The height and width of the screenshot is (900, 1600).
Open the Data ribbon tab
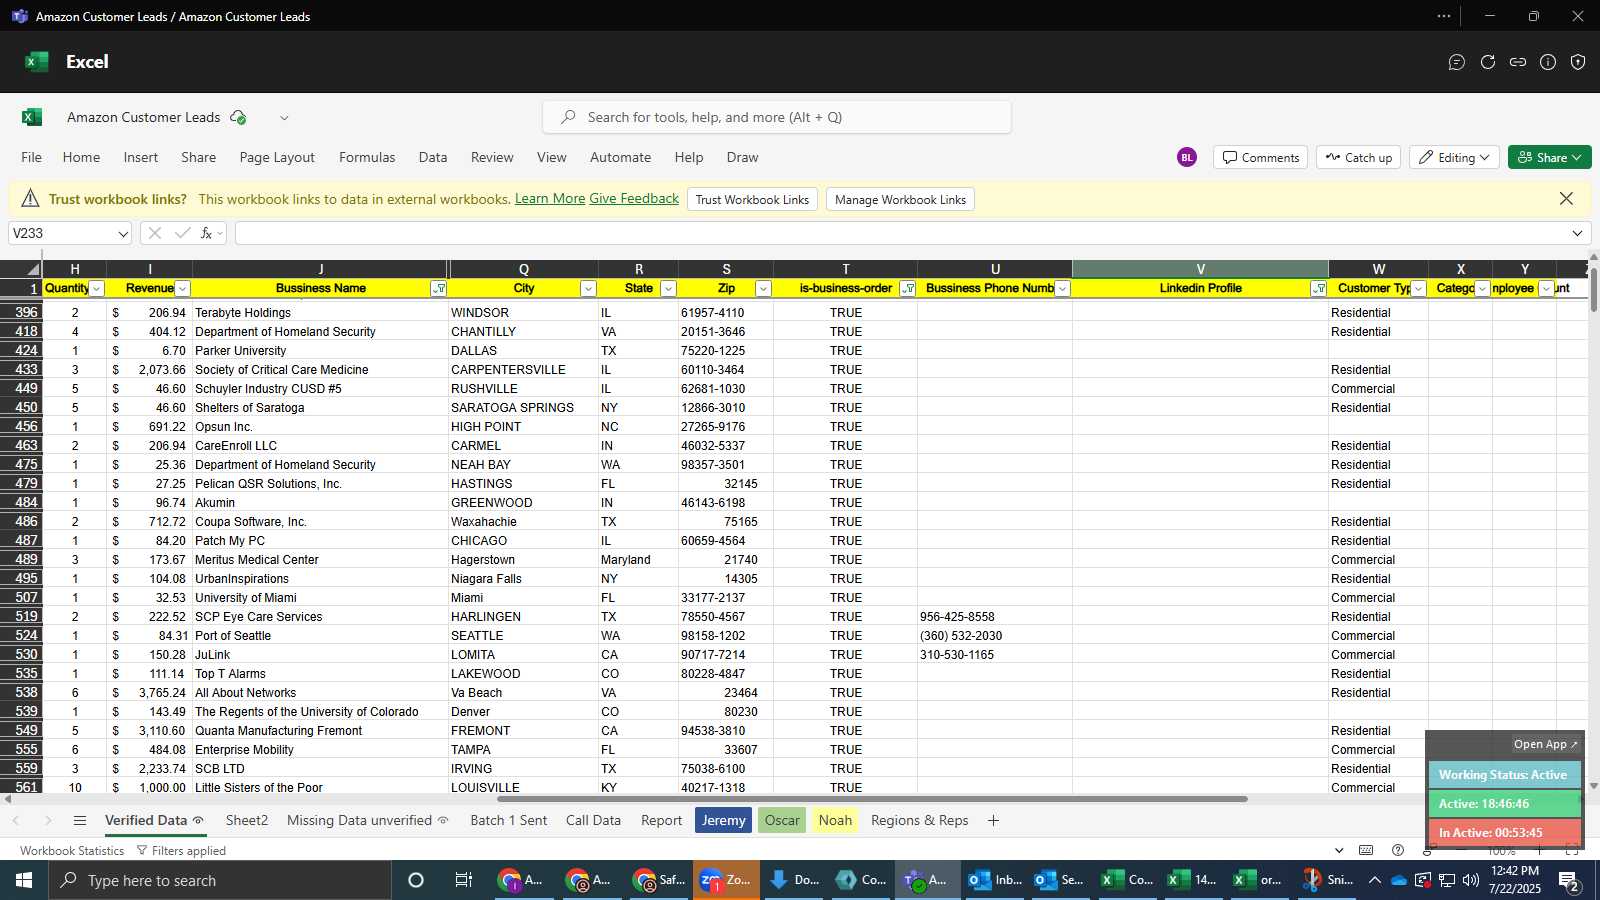(x=433, y=157)
